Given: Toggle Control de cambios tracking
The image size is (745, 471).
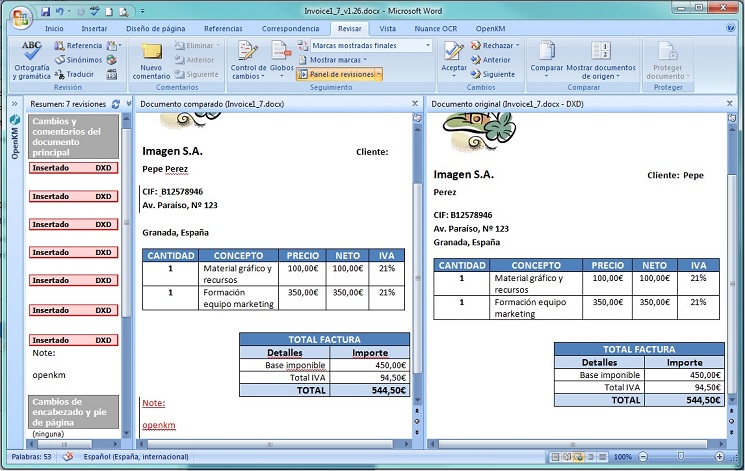Looking at the screenshot, I should [248, 60].
